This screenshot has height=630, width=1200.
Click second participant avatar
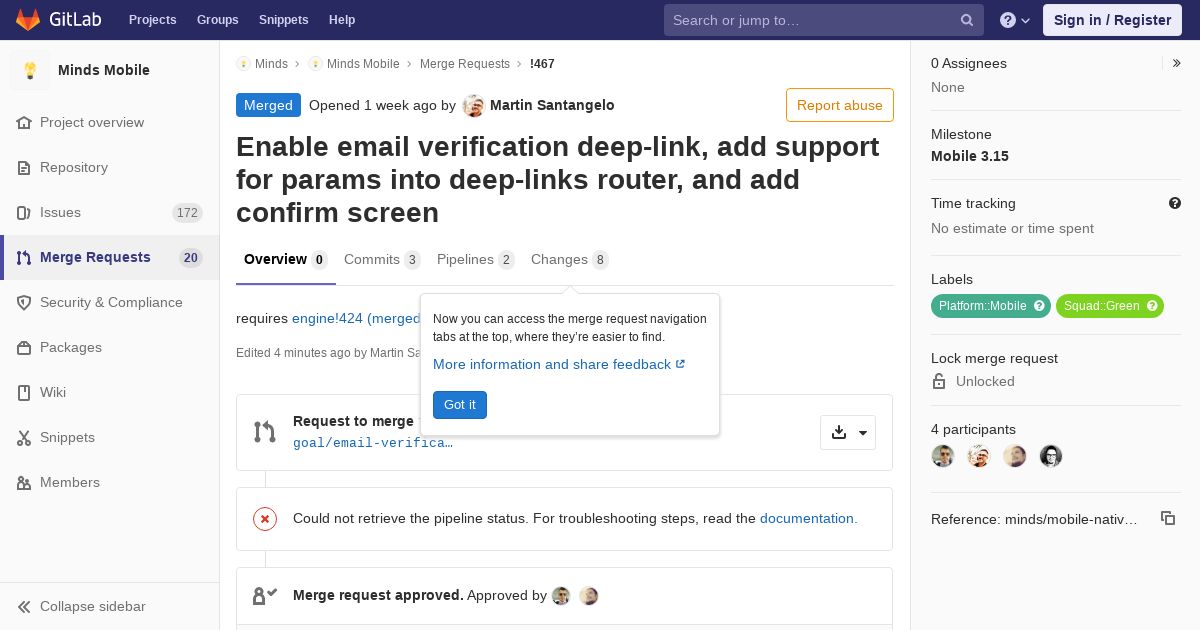pyautogui.click(x=979, y=456)
